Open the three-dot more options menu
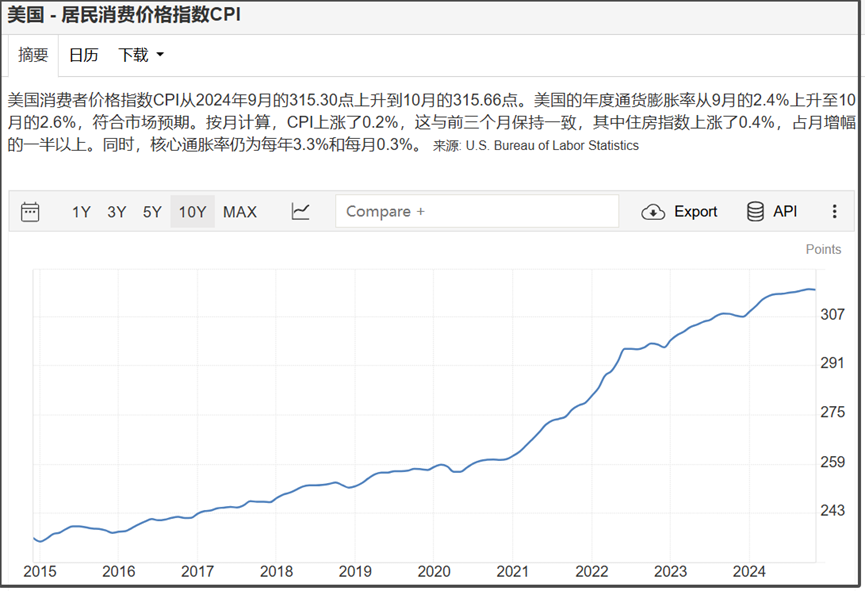This screenshot has width=865, height=591. point(834,211)
